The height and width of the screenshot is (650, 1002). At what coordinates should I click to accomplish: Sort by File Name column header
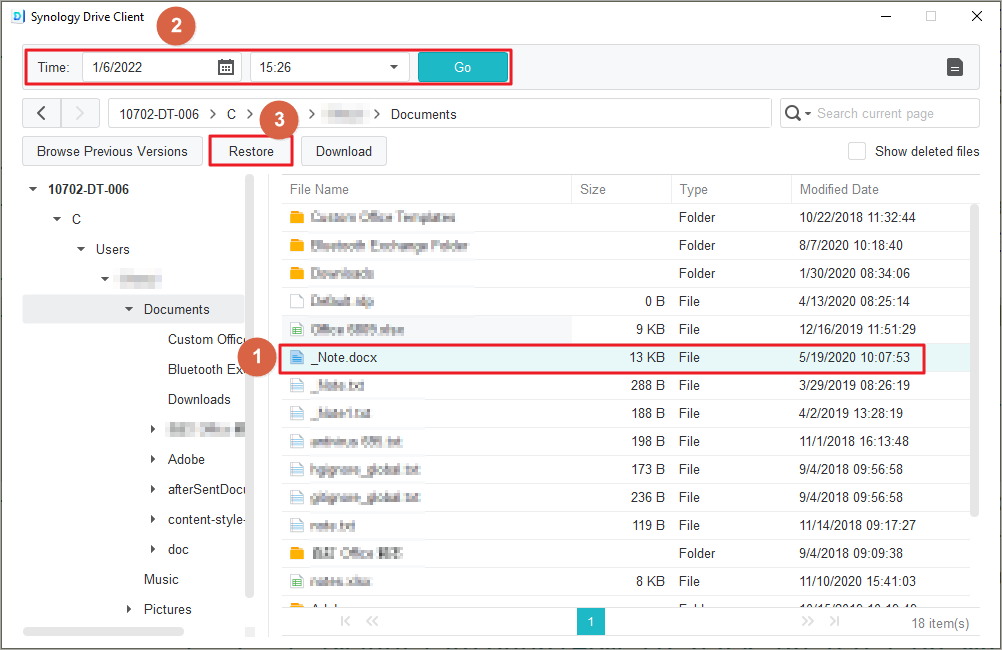320,189
